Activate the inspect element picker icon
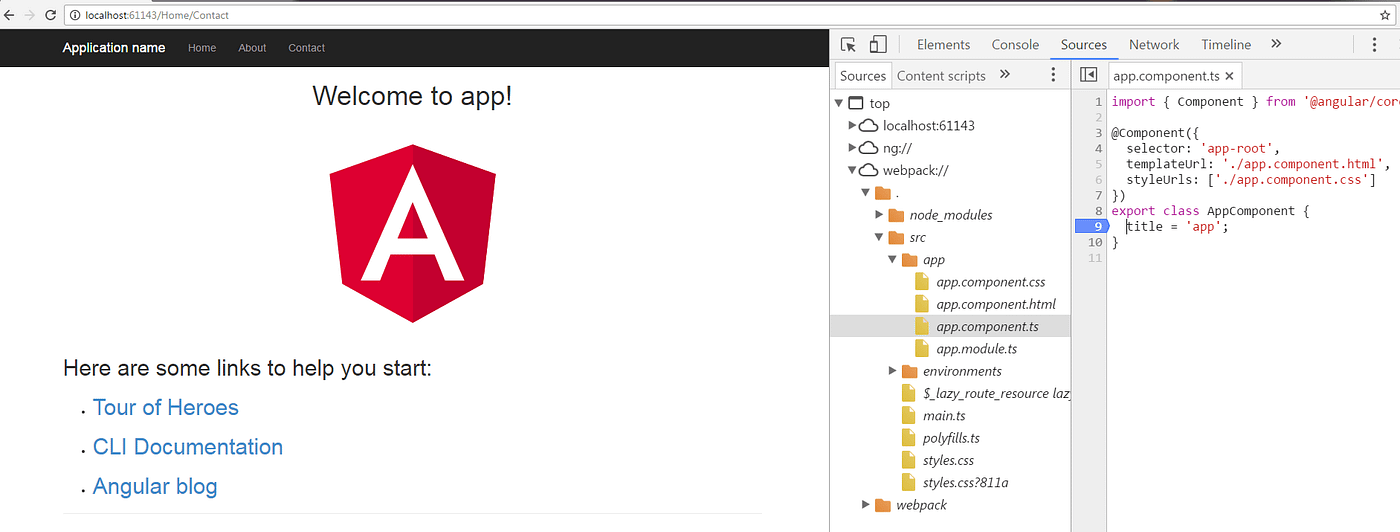Image resolution: width=1400 pixels, height=532 pixels. [849, 45]
